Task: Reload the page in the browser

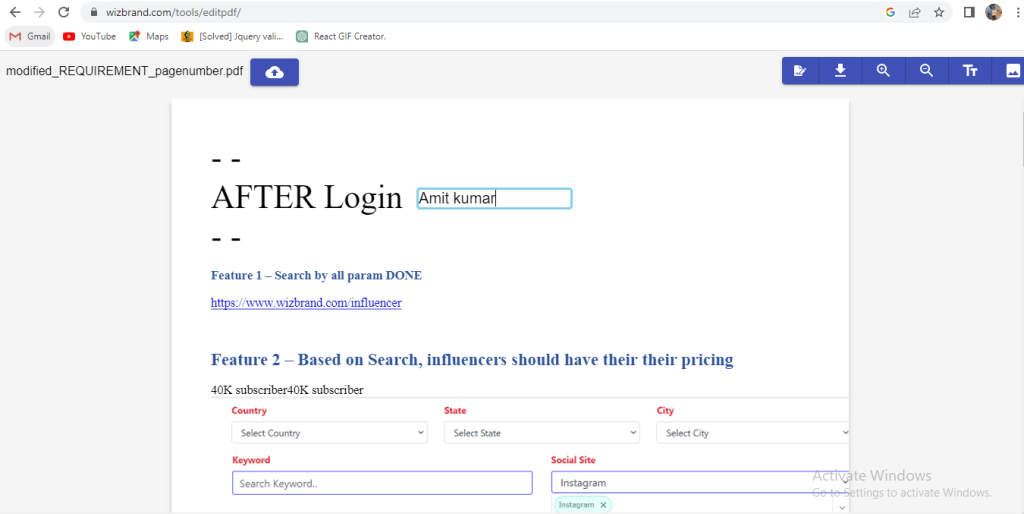Action: [64, 13]
